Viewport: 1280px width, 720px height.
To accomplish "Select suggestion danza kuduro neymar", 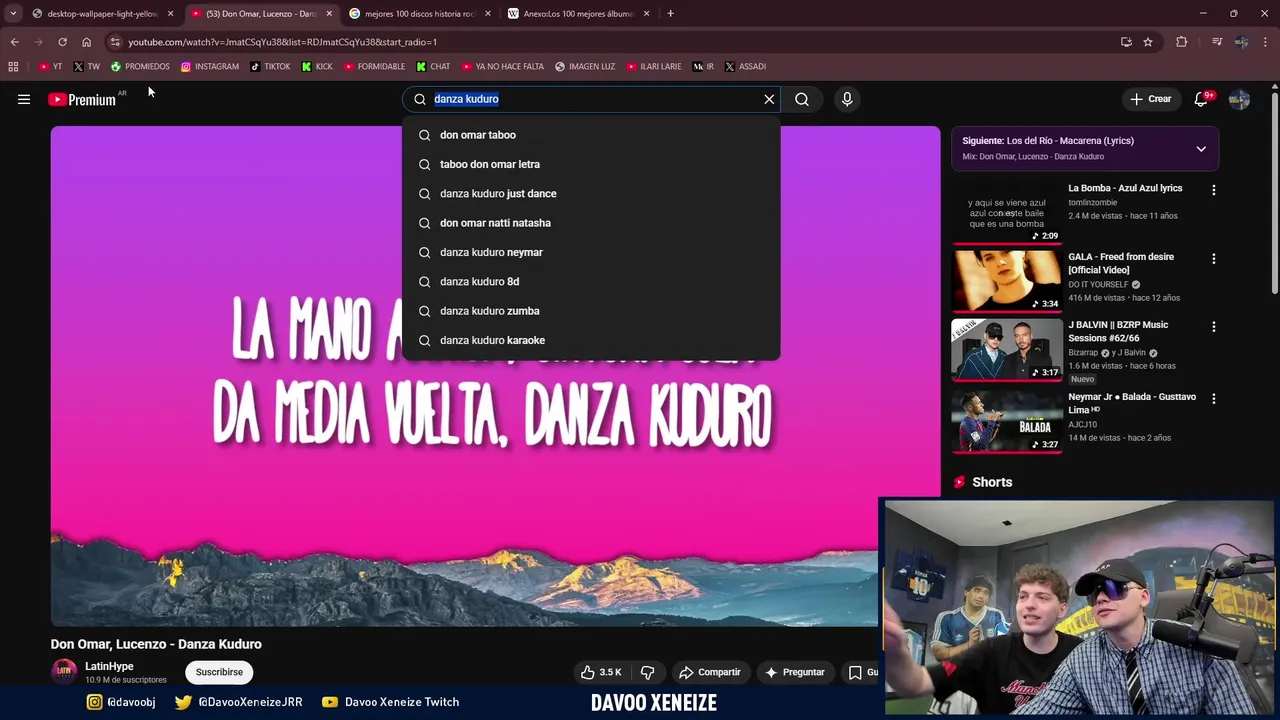I will [591, 252].
